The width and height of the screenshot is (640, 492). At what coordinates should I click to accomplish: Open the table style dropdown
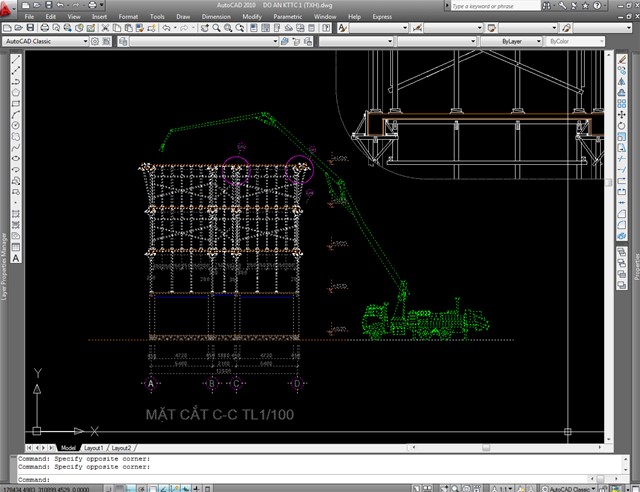[528, 28]
